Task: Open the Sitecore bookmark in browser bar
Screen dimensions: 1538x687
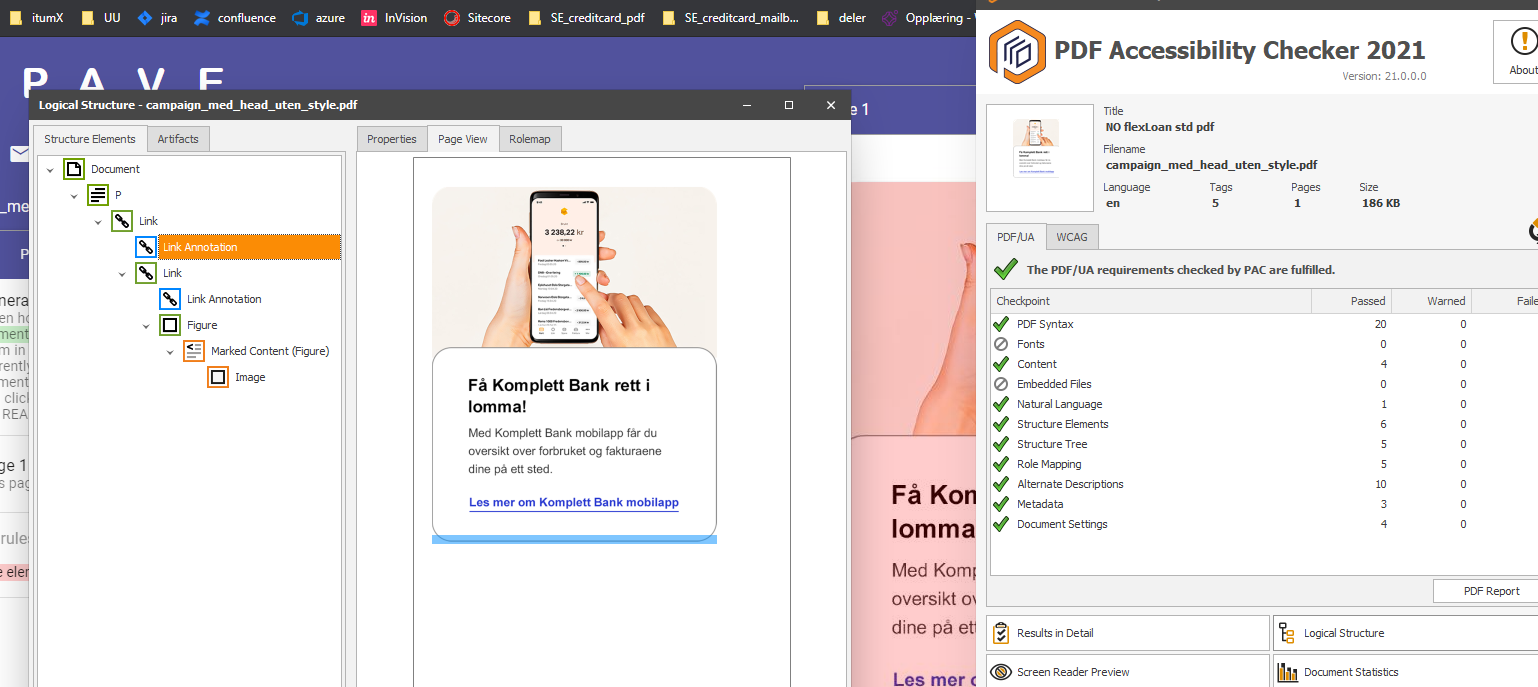Action: click(x=479, y=18)
